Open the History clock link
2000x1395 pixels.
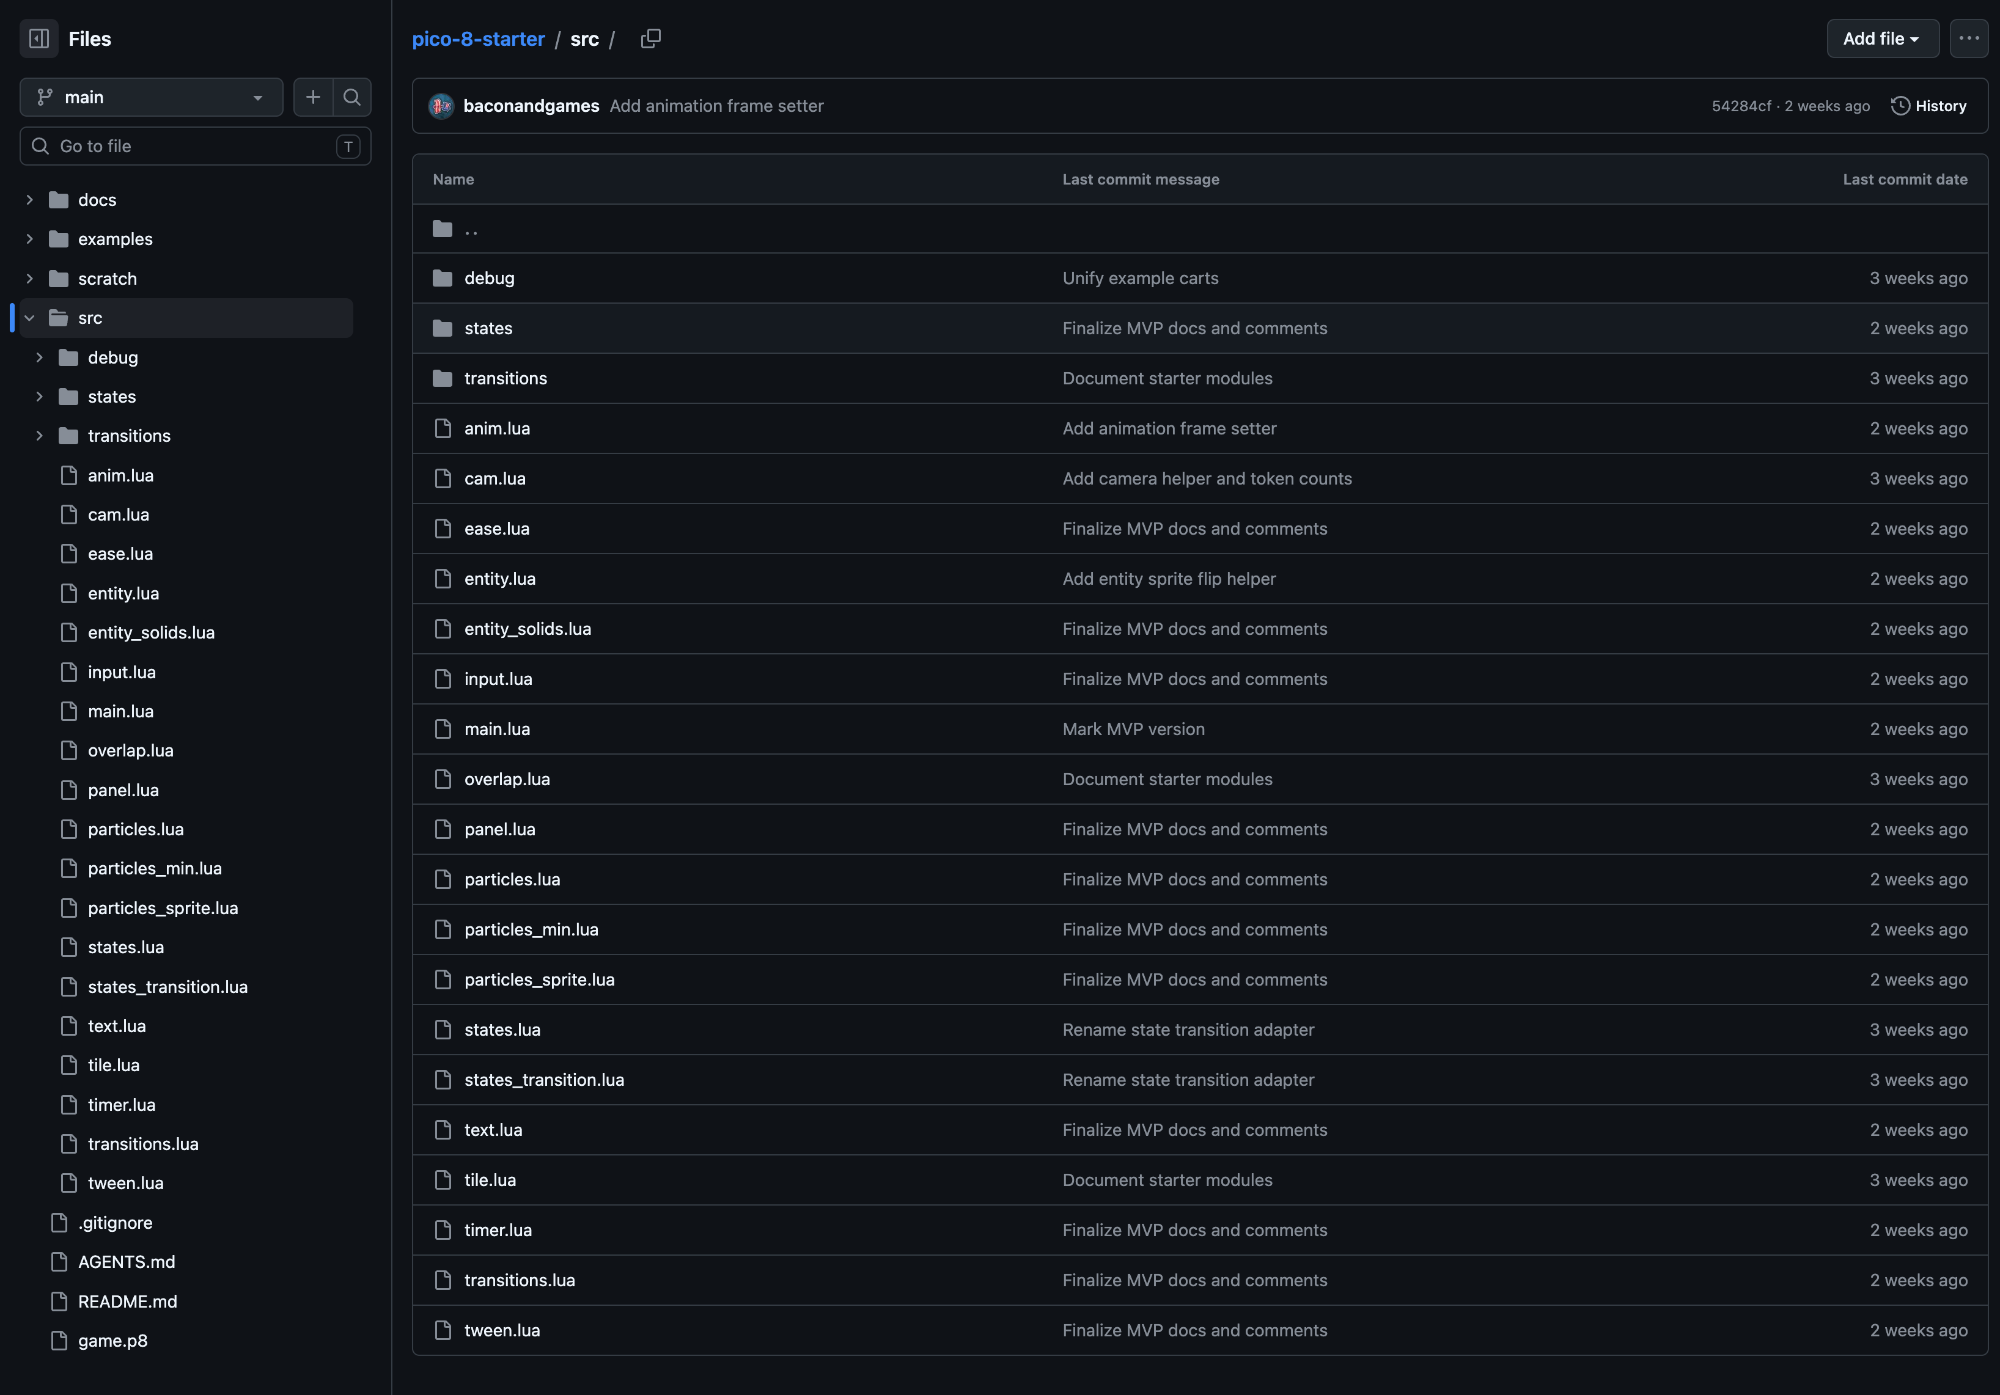click(1929, 106)
